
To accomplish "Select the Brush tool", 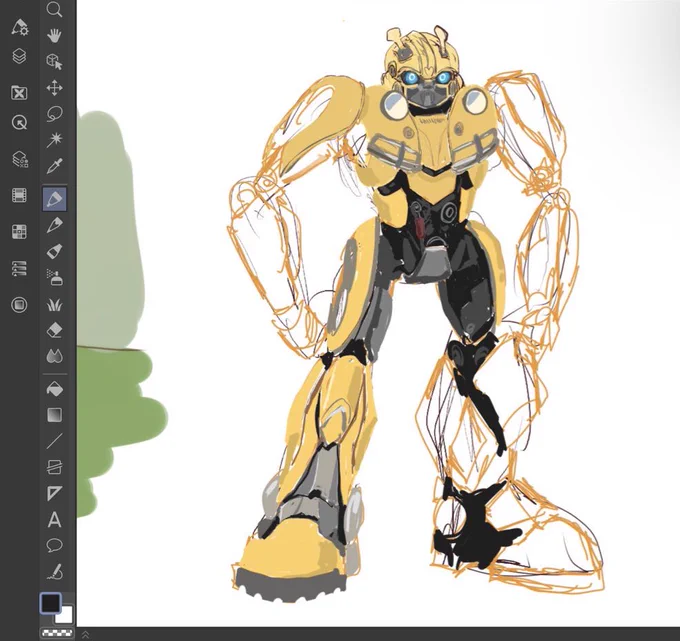I will click(54, 251).
